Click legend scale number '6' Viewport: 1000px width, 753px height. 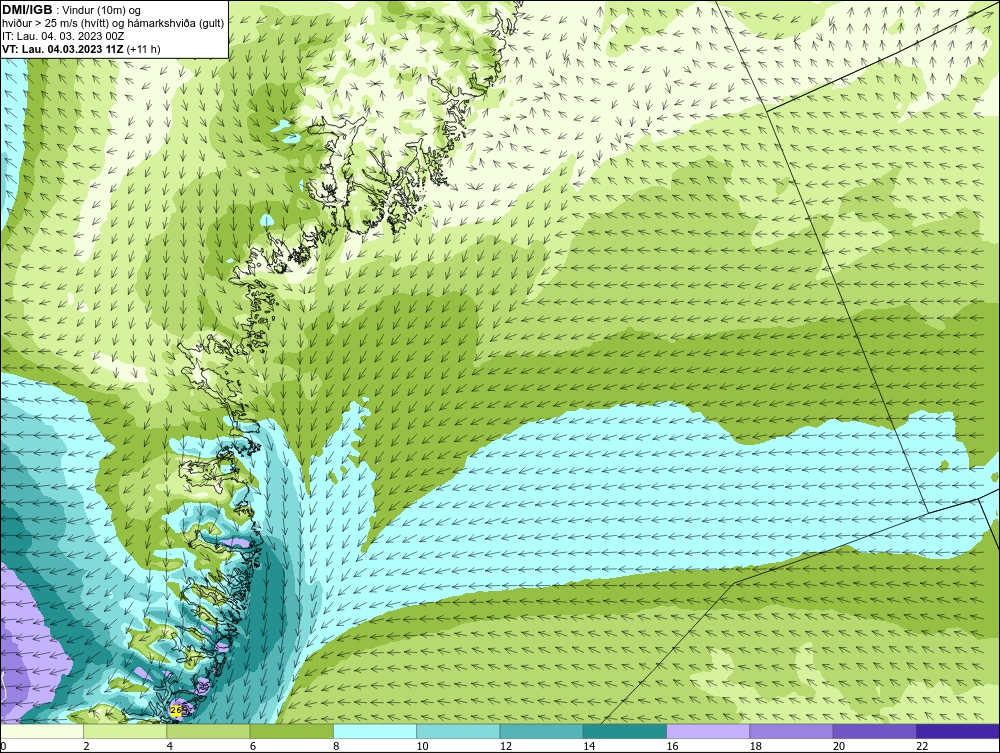click(253, 747)
